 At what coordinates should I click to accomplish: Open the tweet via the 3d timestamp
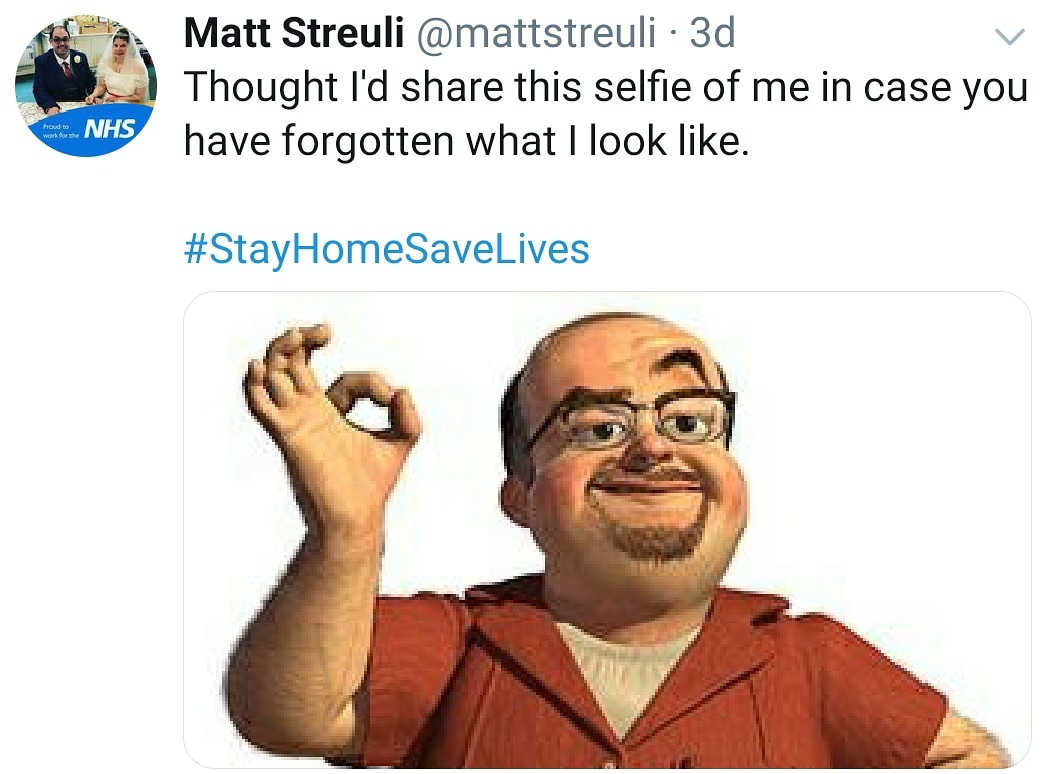tap(712, 33)
